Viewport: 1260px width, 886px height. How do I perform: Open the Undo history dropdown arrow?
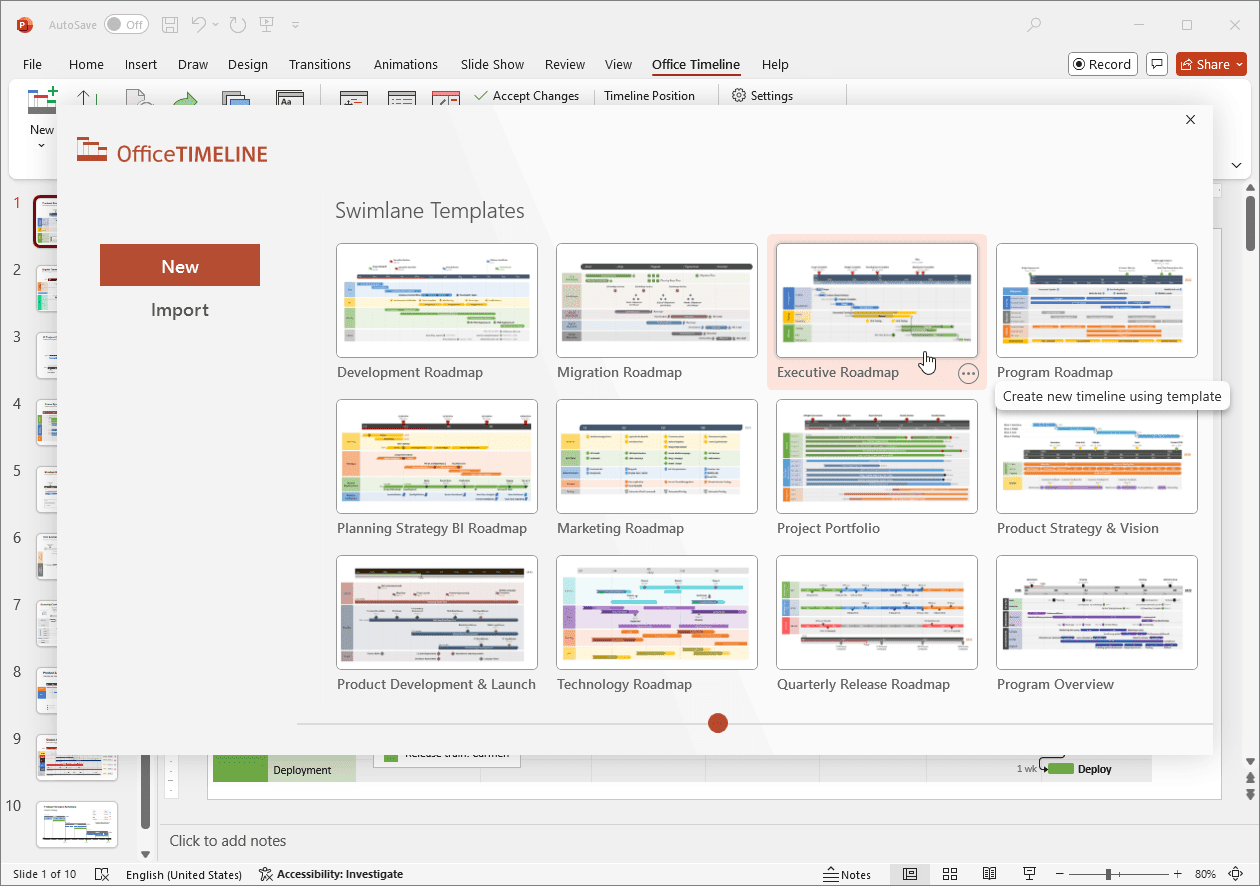(x=217, y=25)
